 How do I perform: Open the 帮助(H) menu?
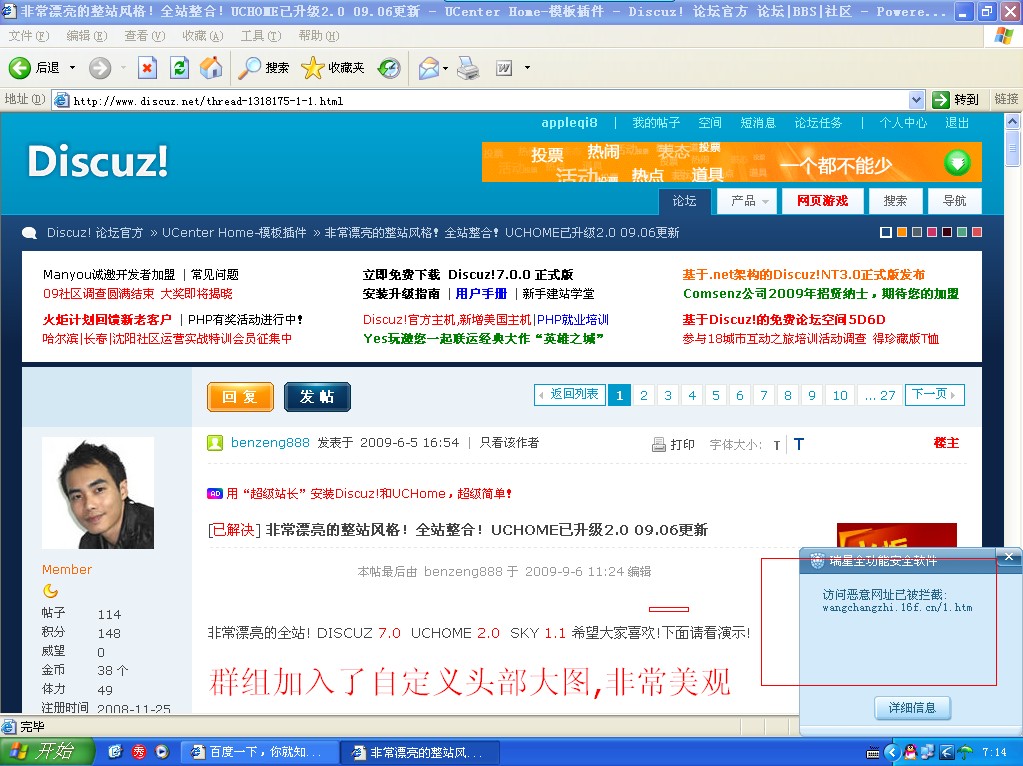319,36
